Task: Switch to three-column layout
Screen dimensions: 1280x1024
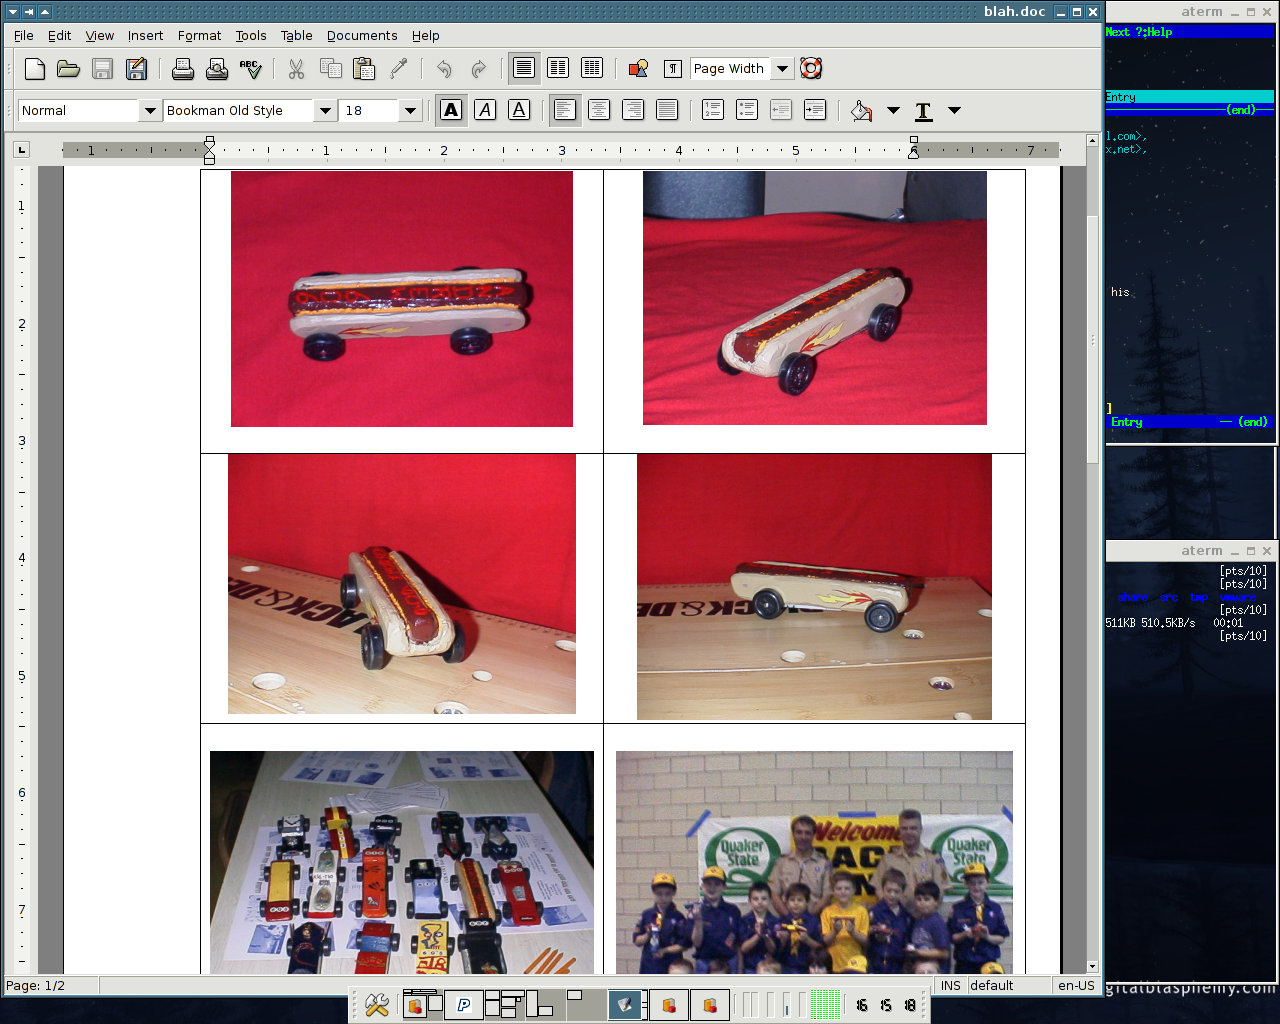Action: pos(592,69)
